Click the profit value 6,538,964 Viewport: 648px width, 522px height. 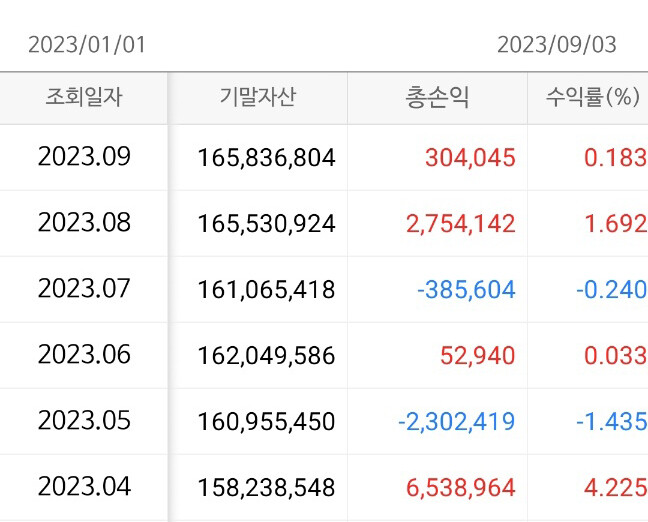click(x=461, y=488)
